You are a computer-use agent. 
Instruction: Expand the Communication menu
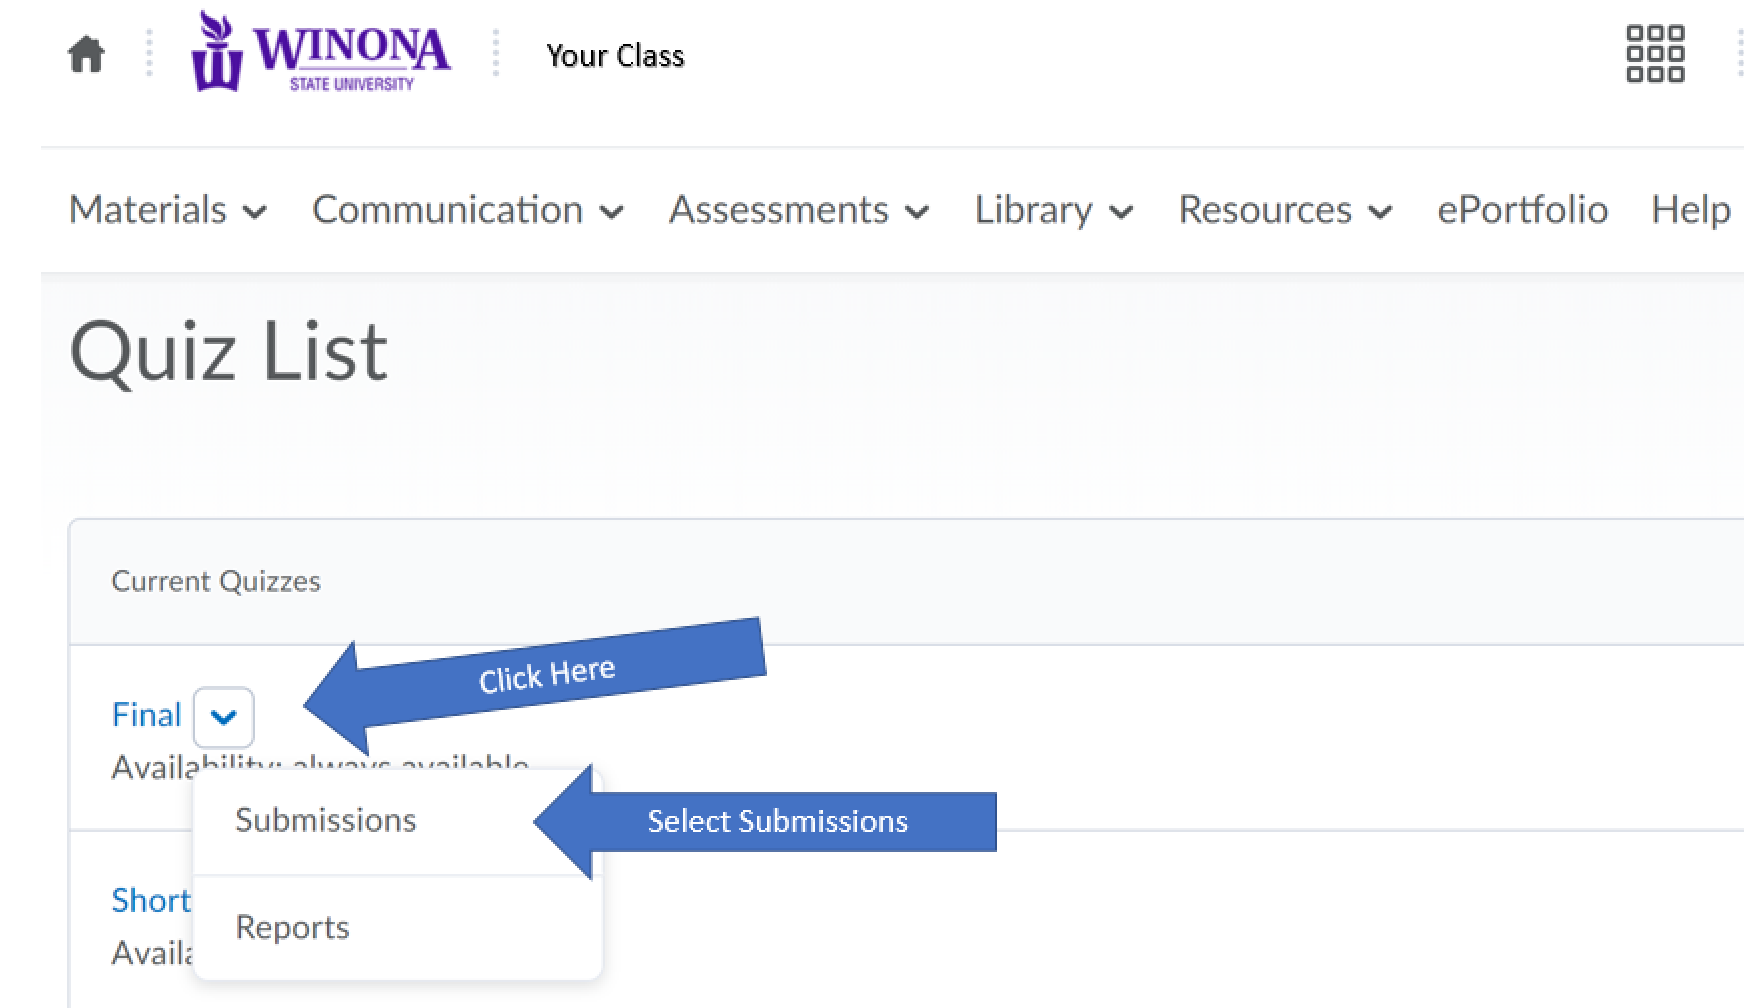tap(467, 210)
